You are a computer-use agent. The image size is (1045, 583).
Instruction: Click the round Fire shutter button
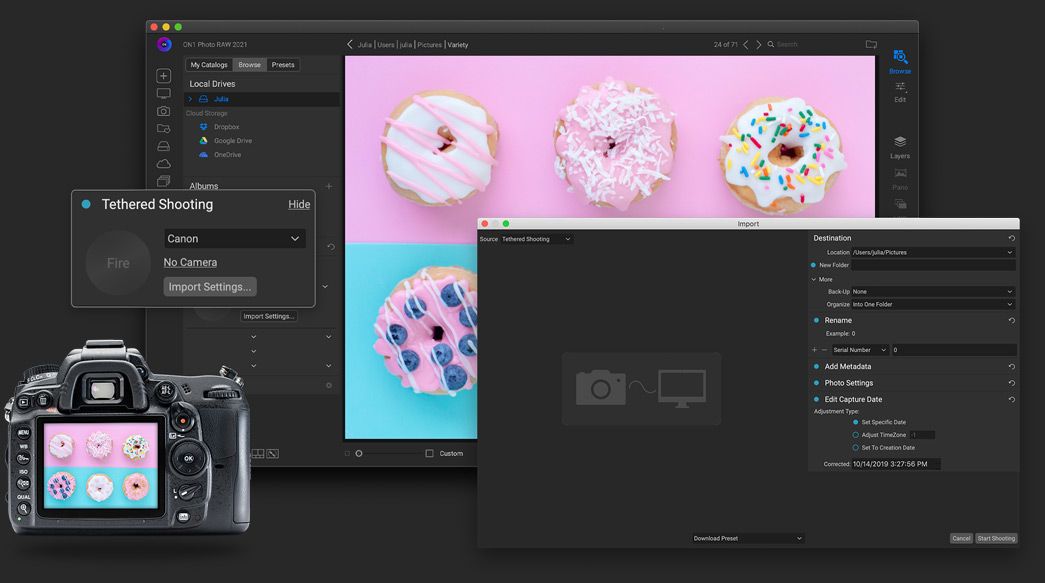point(118,263)
